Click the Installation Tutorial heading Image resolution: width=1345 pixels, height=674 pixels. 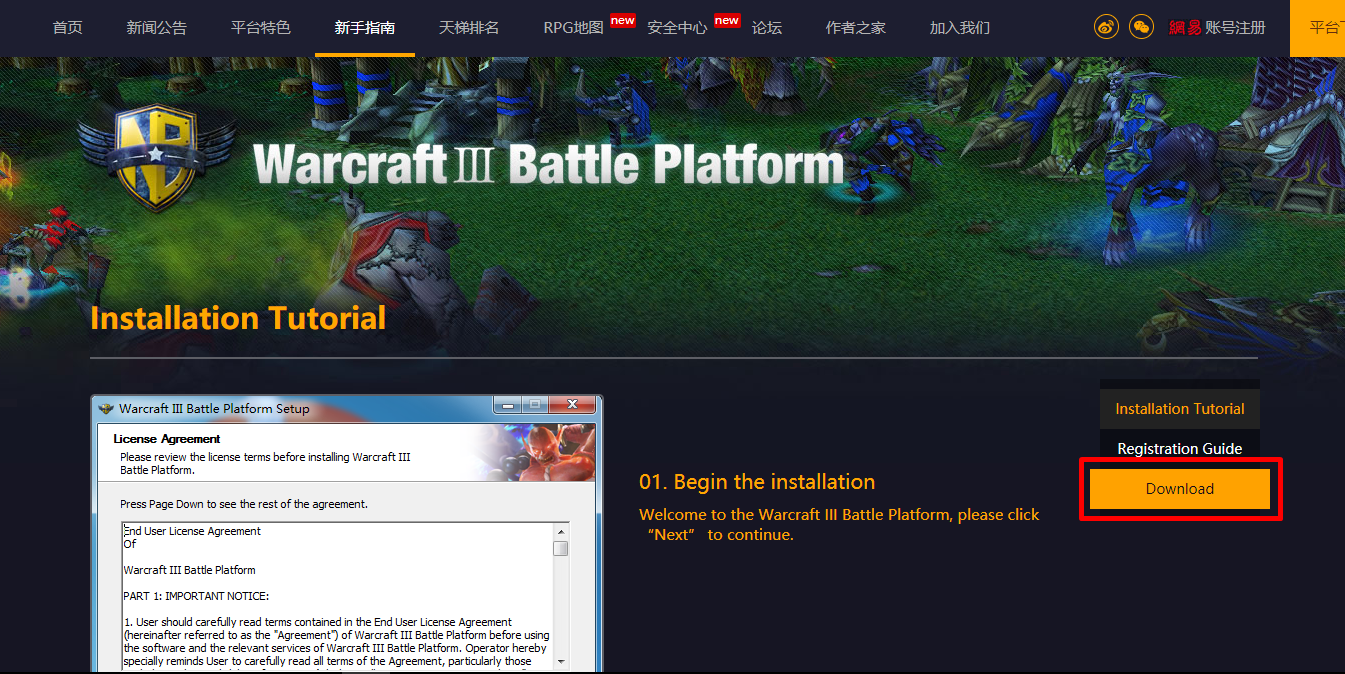pyautogui.click(x=238, y=318)
